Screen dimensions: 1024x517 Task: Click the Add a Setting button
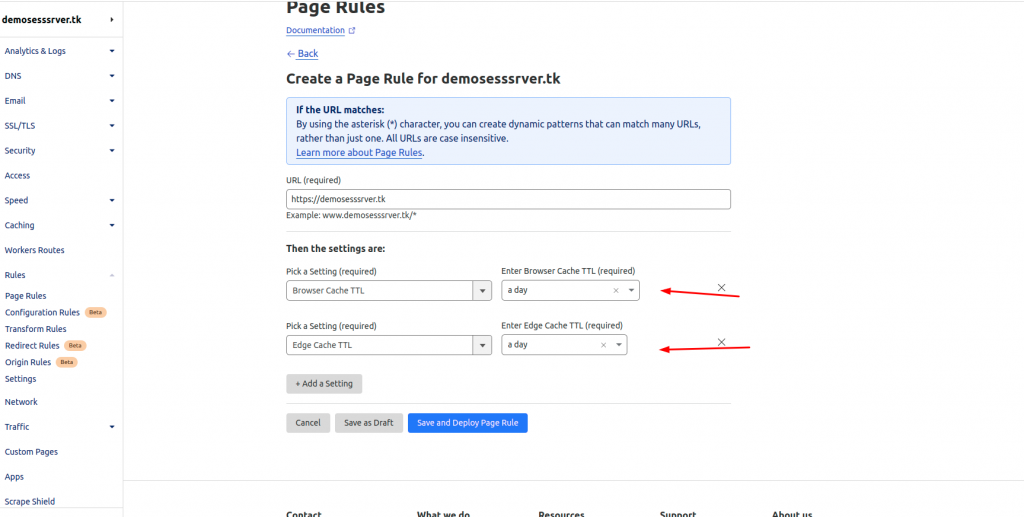[x=324, y=384]
